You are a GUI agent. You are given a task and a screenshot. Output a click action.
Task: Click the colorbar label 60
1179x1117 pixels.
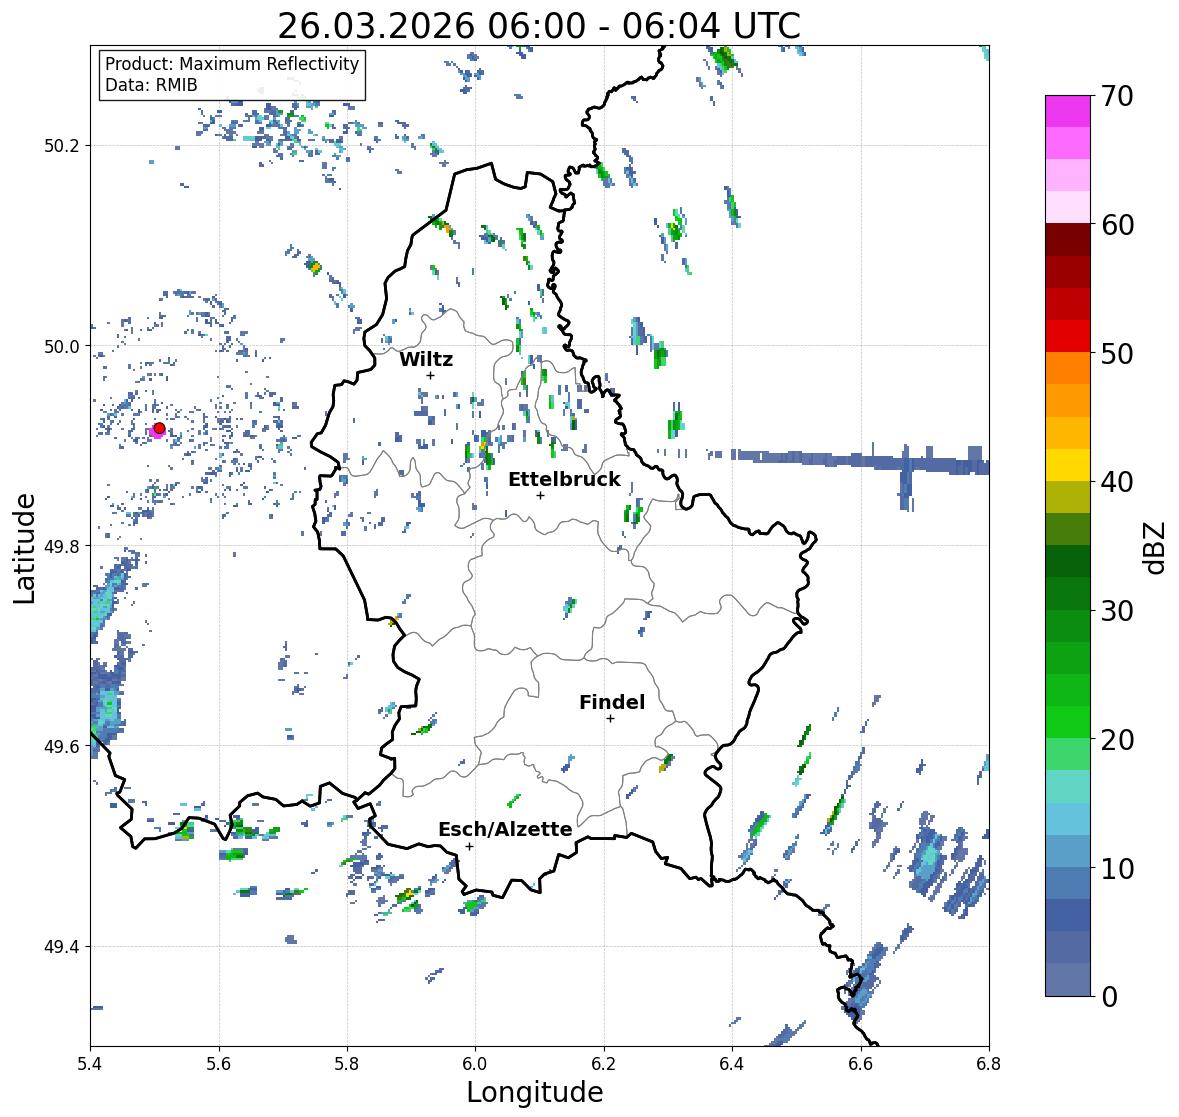pyautogui.click(x=1117, y=225)
